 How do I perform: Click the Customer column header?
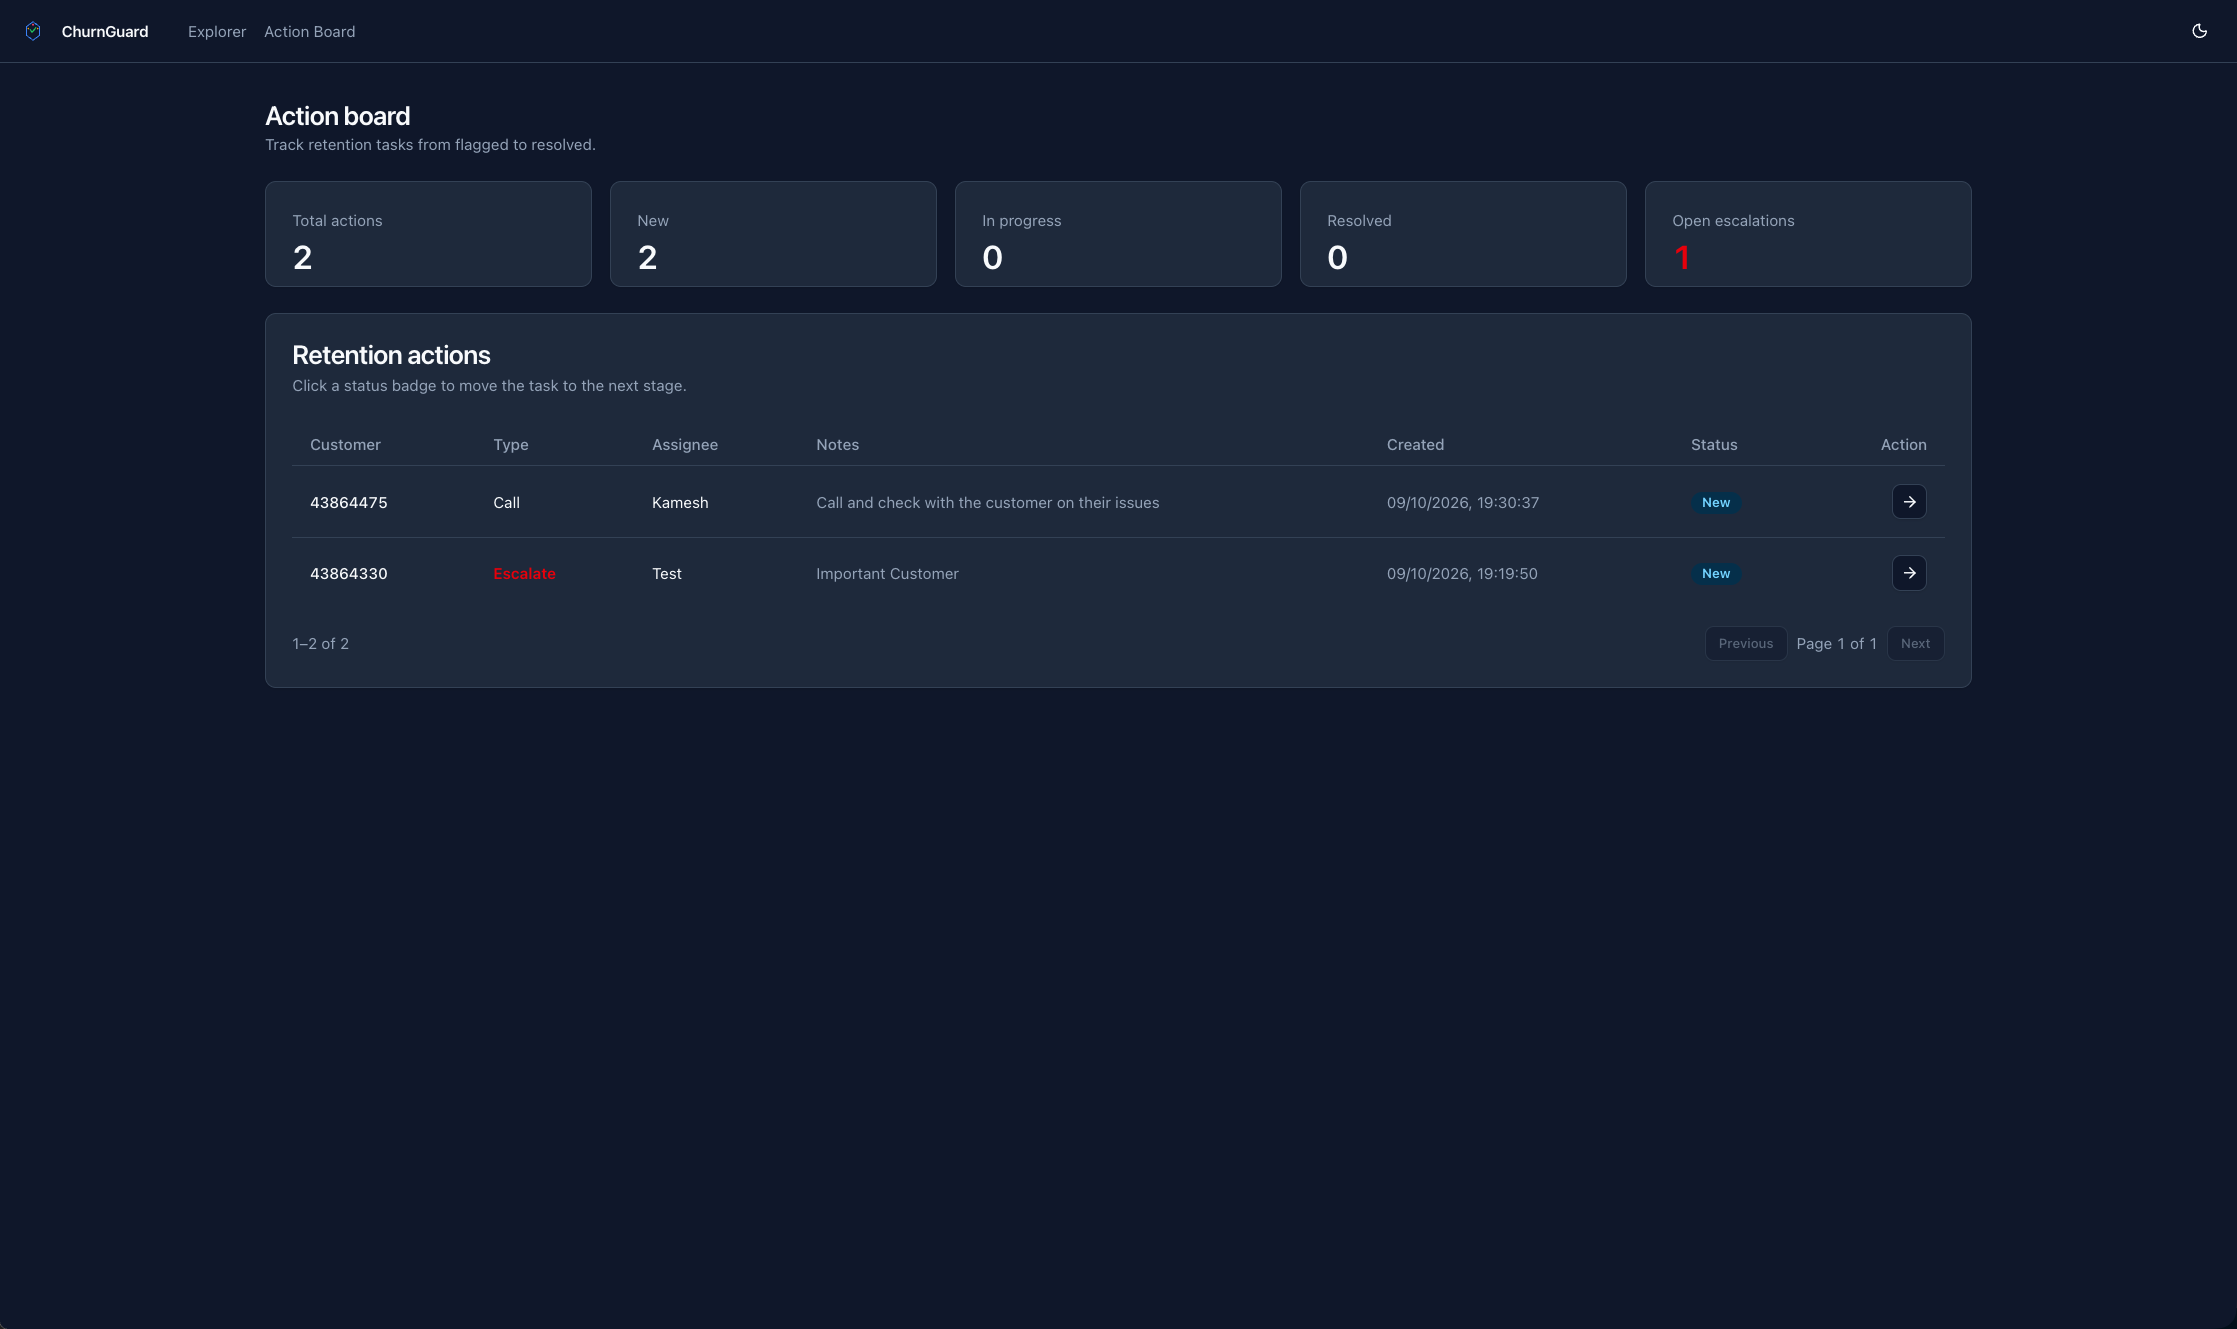(x=345, y=445)
